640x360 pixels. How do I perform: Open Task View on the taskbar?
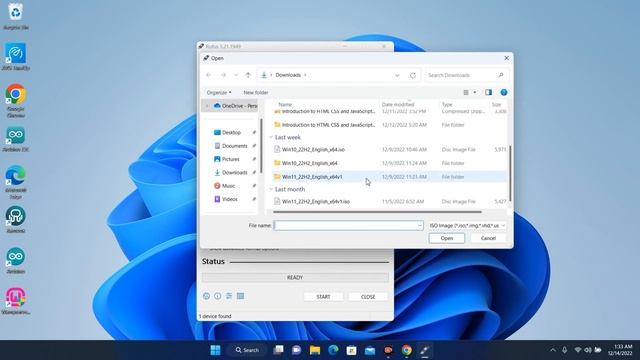[x=278, y=350]
